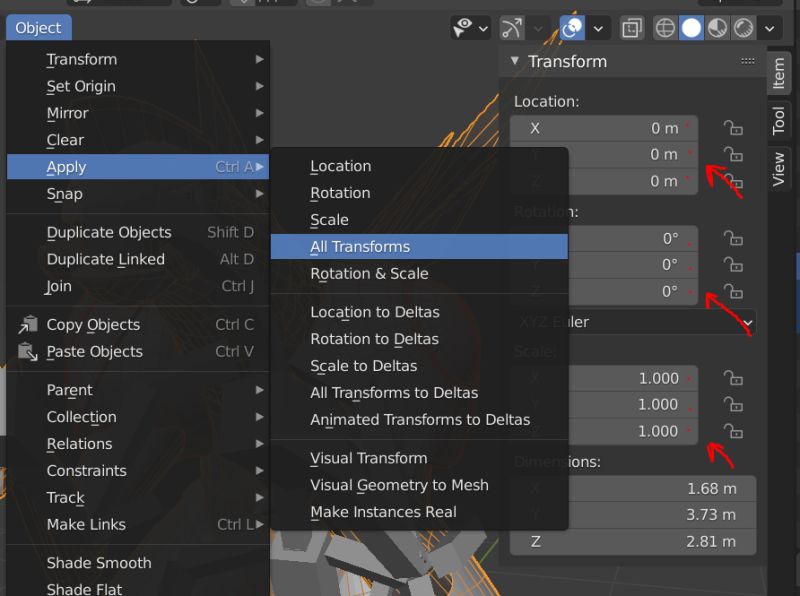
Task: Switch to Rendered viewport shading
Action: pyautogui.click(x=746, y=28)
